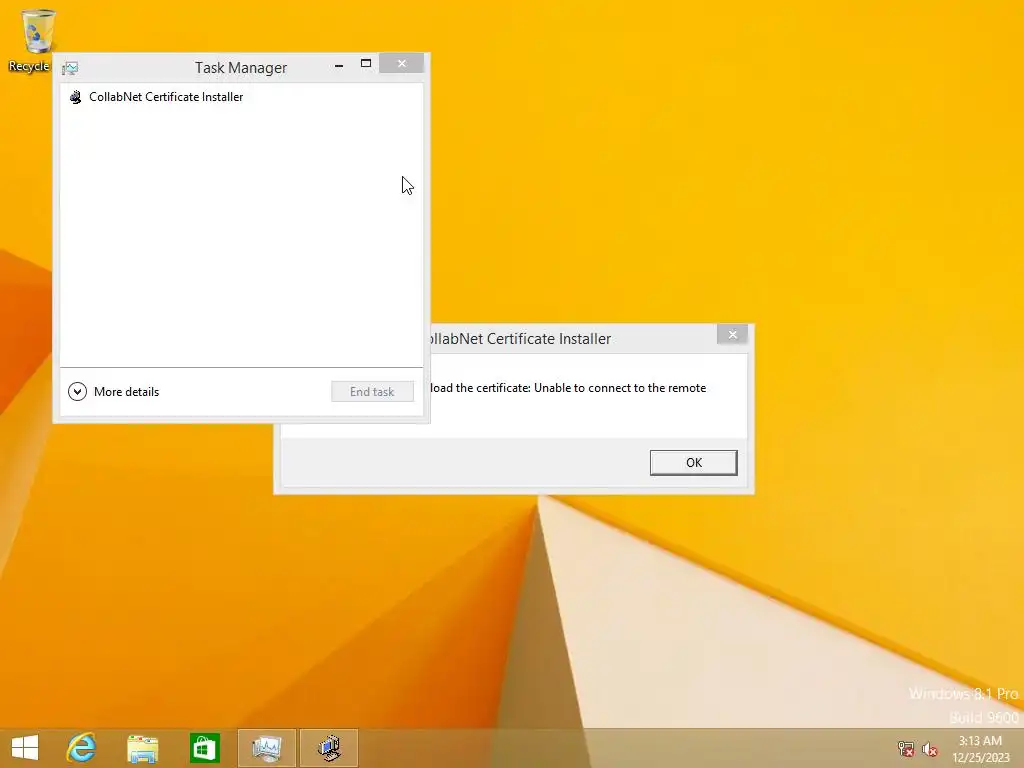
Task: Click the Task Manager window title text
Action: pos(241,68)
